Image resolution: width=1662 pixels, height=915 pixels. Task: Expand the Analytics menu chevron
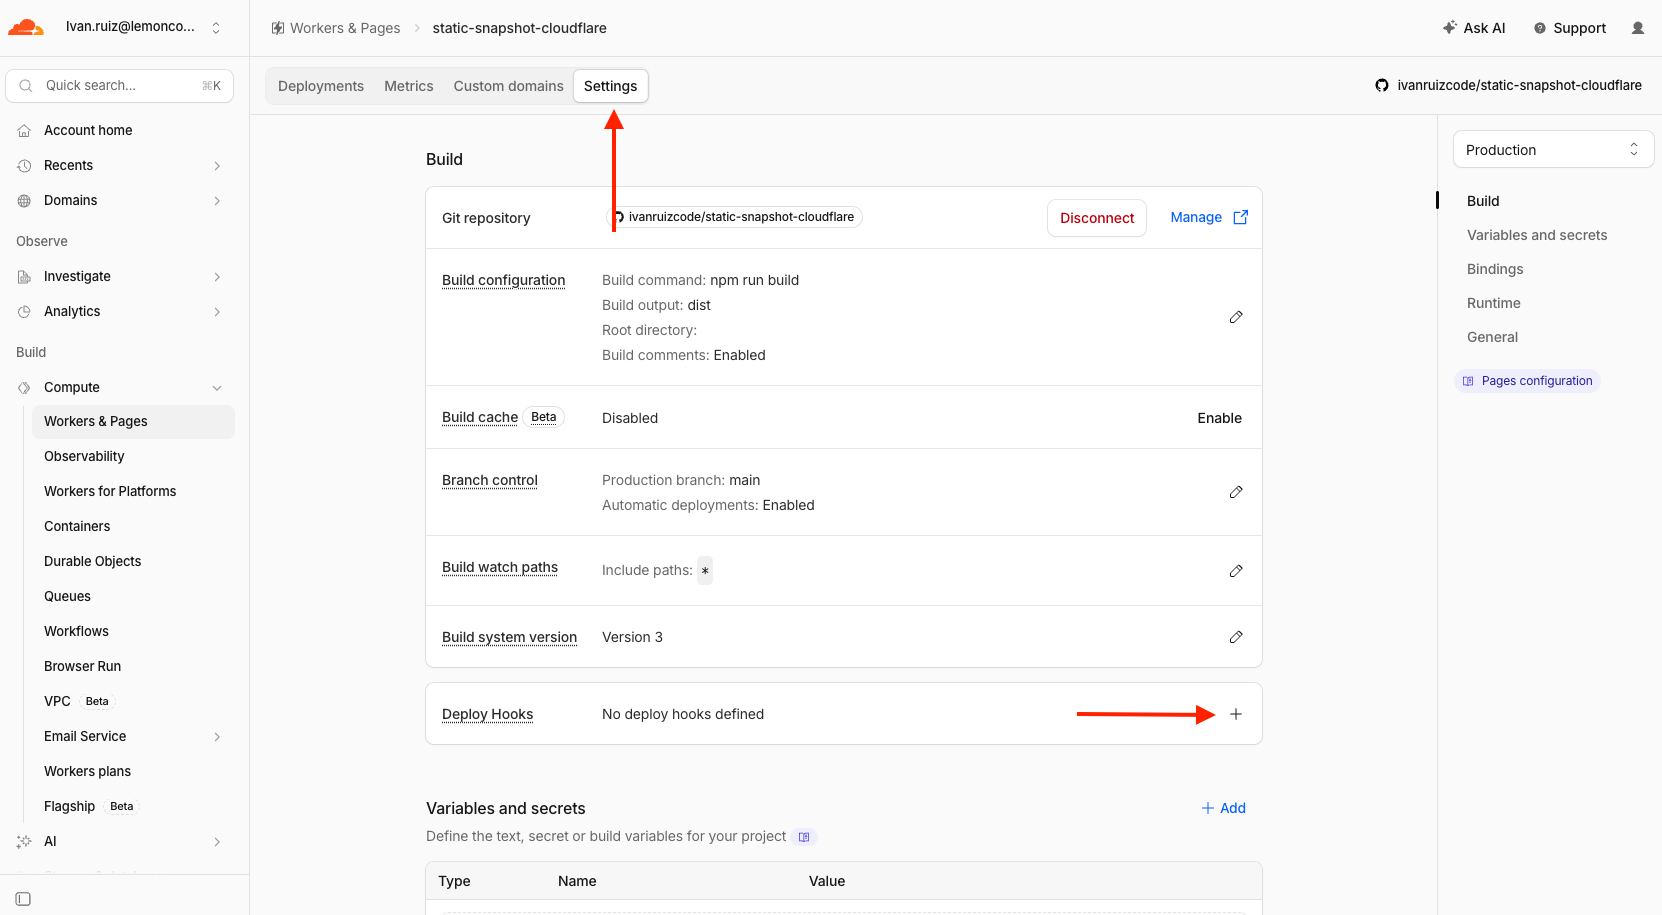point(217,312)
